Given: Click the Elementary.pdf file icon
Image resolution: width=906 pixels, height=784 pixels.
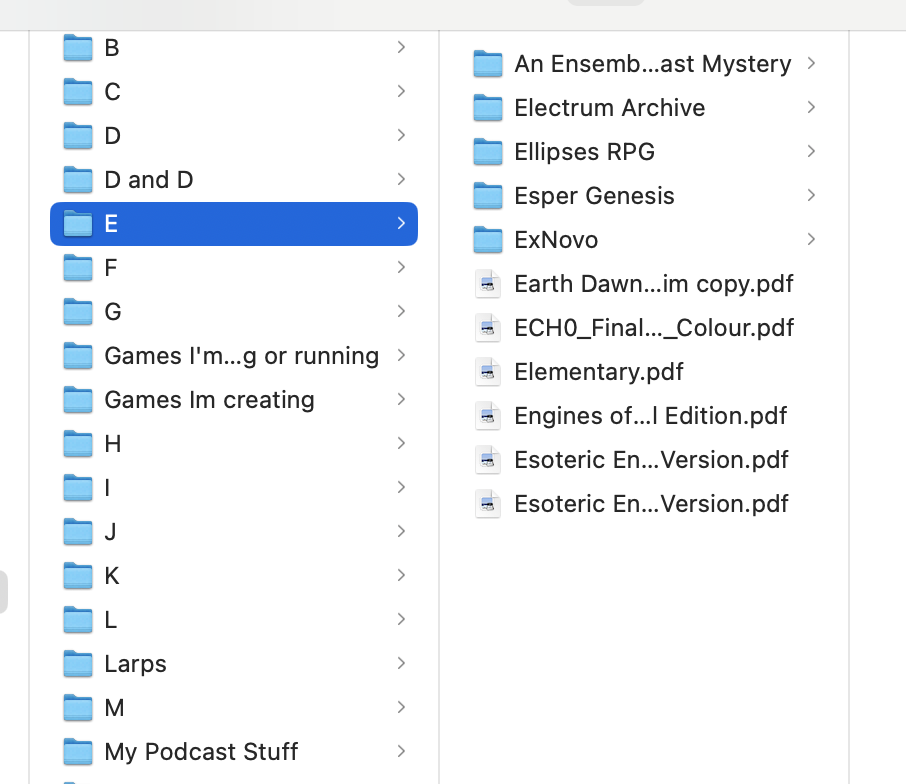Looking at the screenshot, I should click(x=488, y=372).
